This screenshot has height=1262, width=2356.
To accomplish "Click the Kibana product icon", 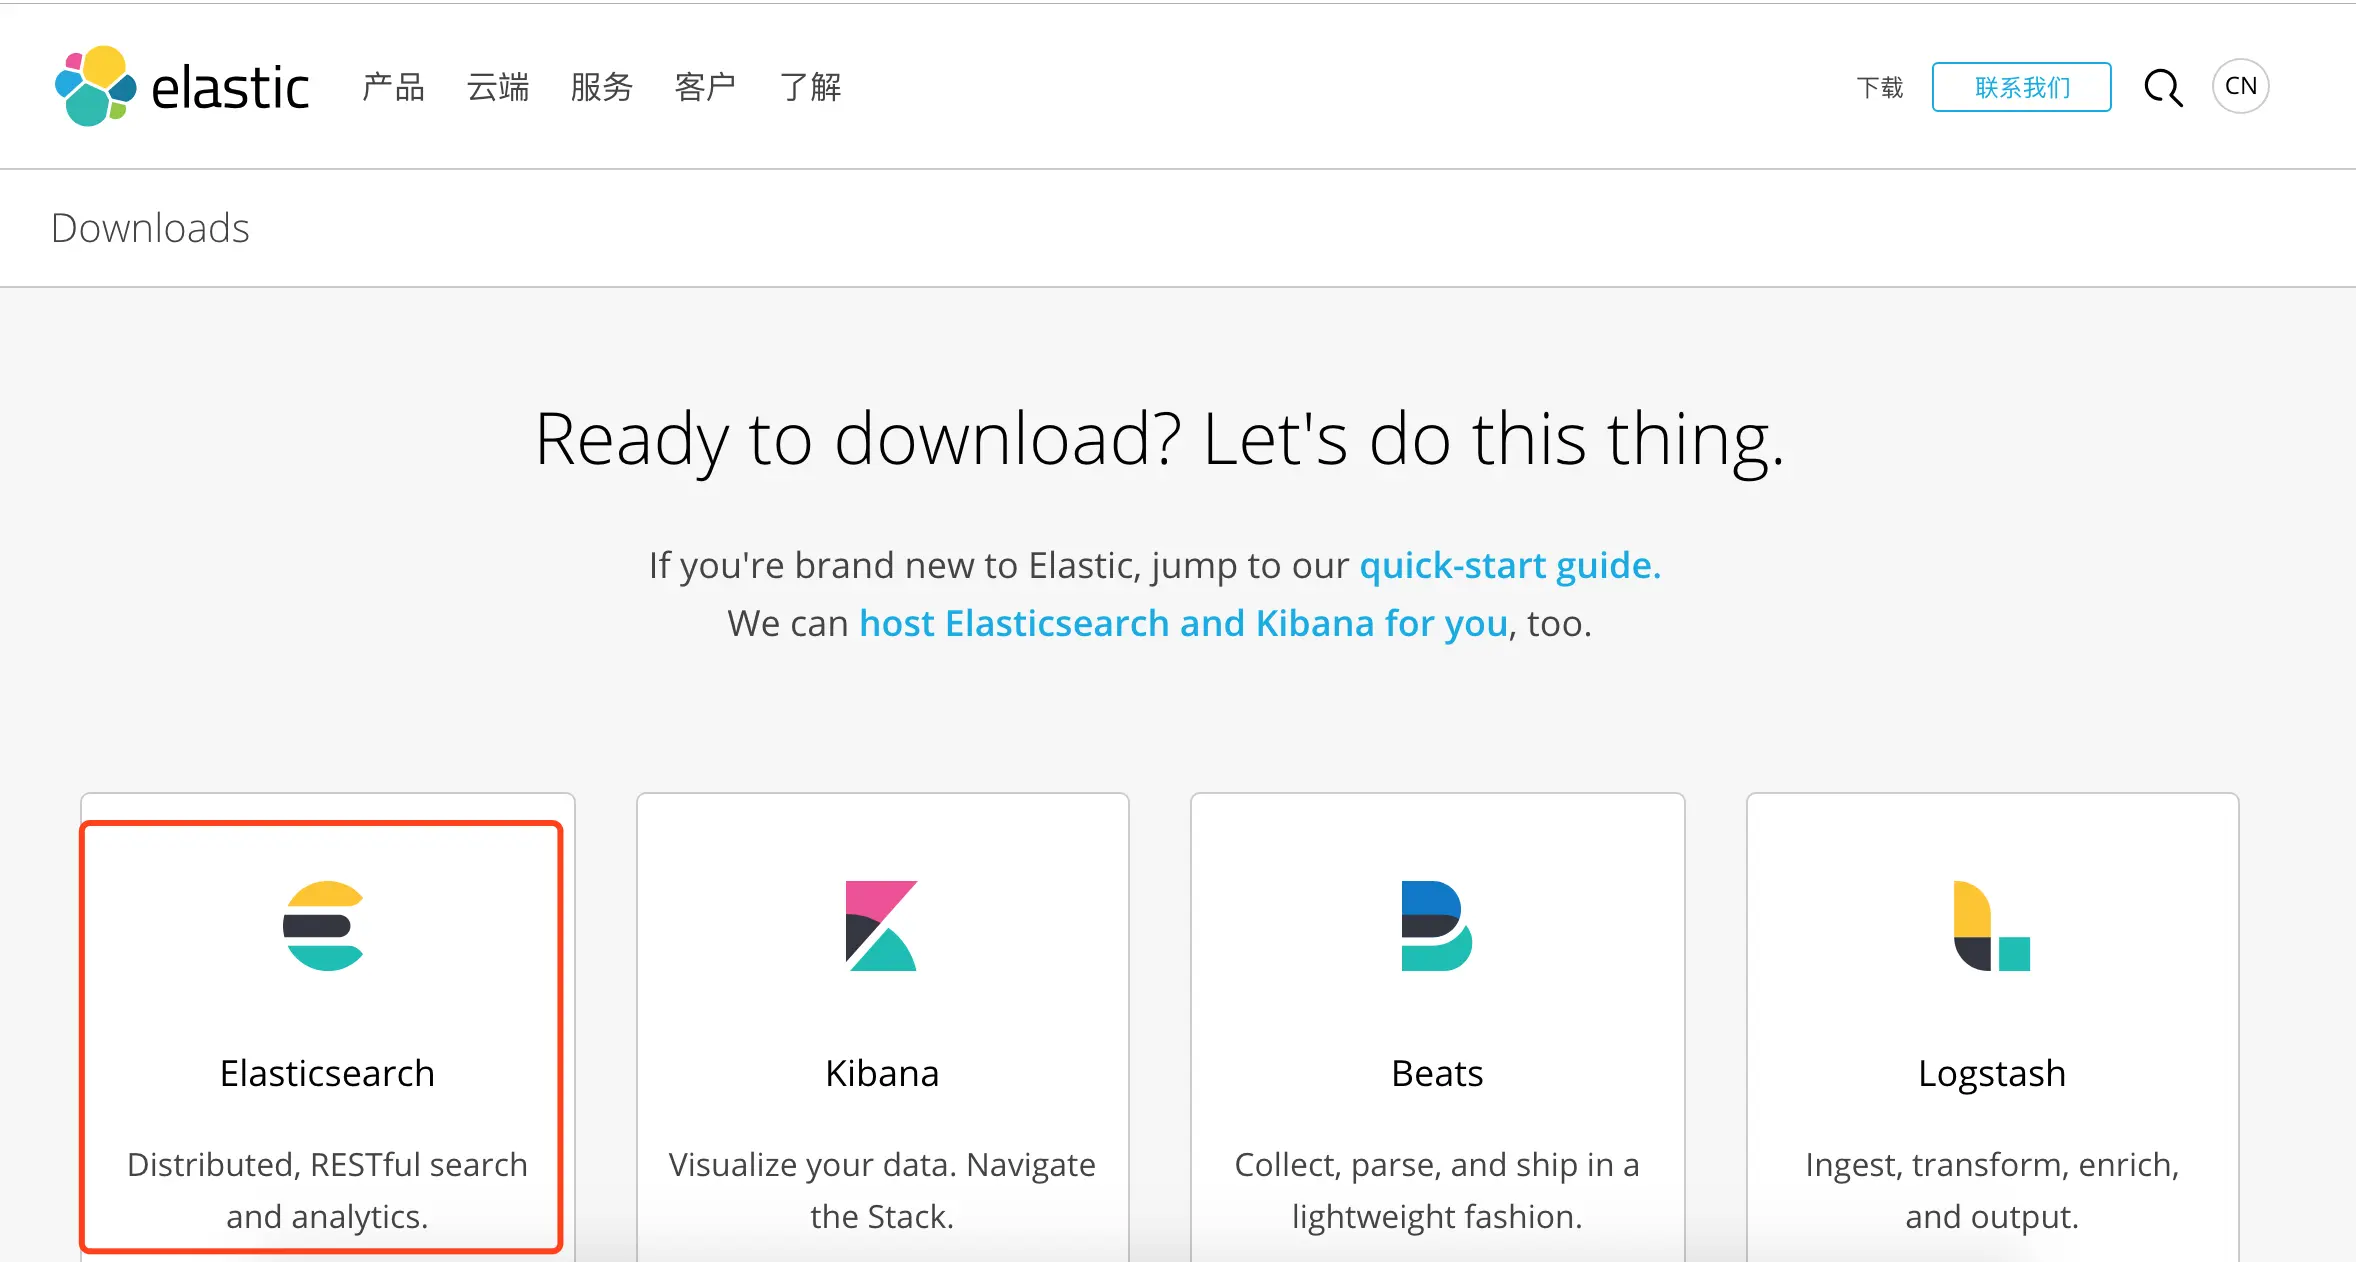I will [x=881, y=926].
